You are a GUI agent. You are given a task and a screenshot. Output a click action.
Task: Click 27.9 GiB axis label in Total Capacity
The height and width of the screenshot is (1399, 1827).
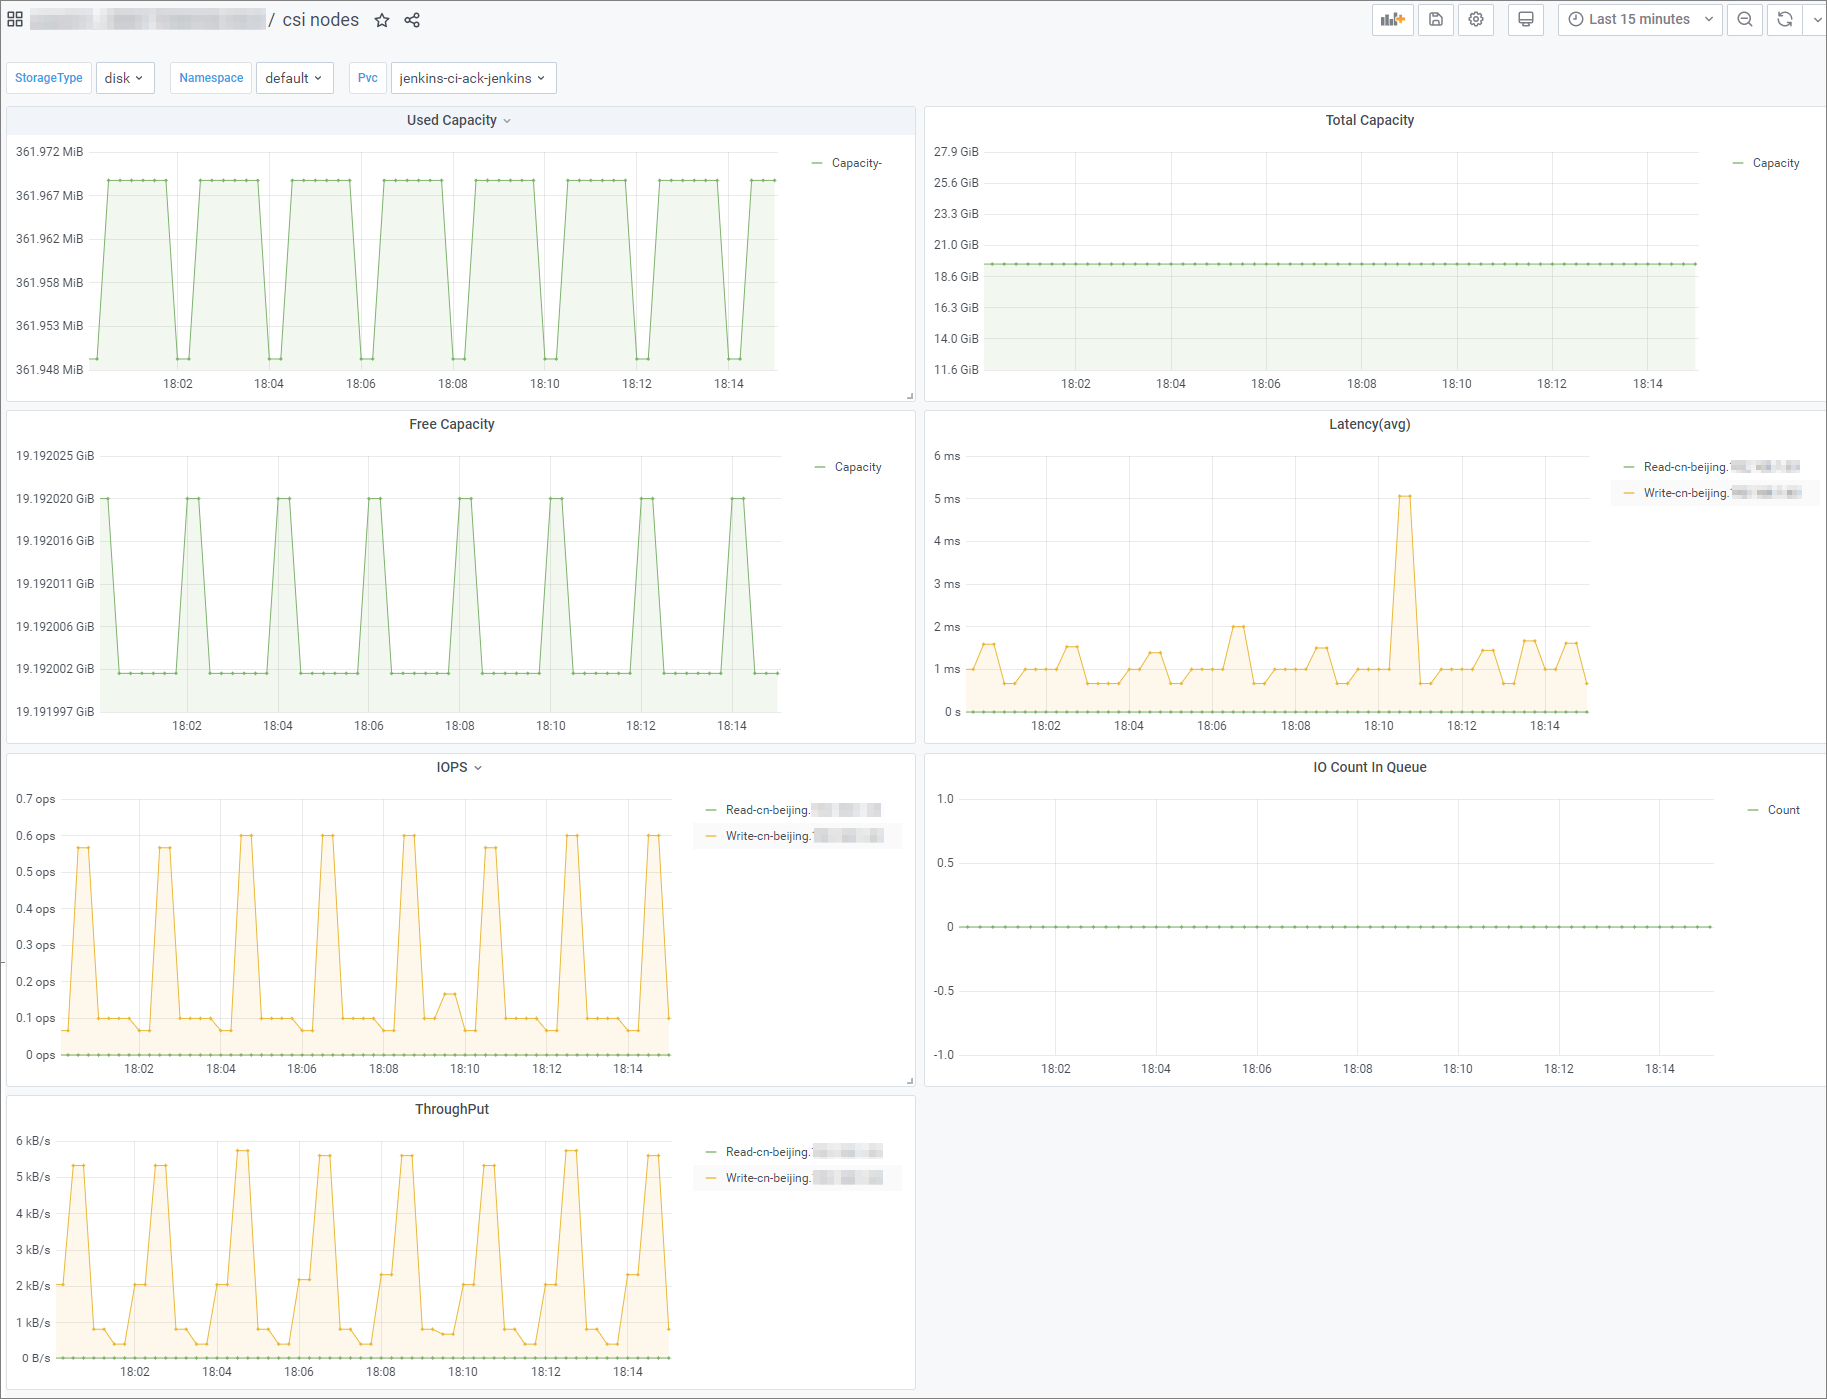(x=956, y=152)
